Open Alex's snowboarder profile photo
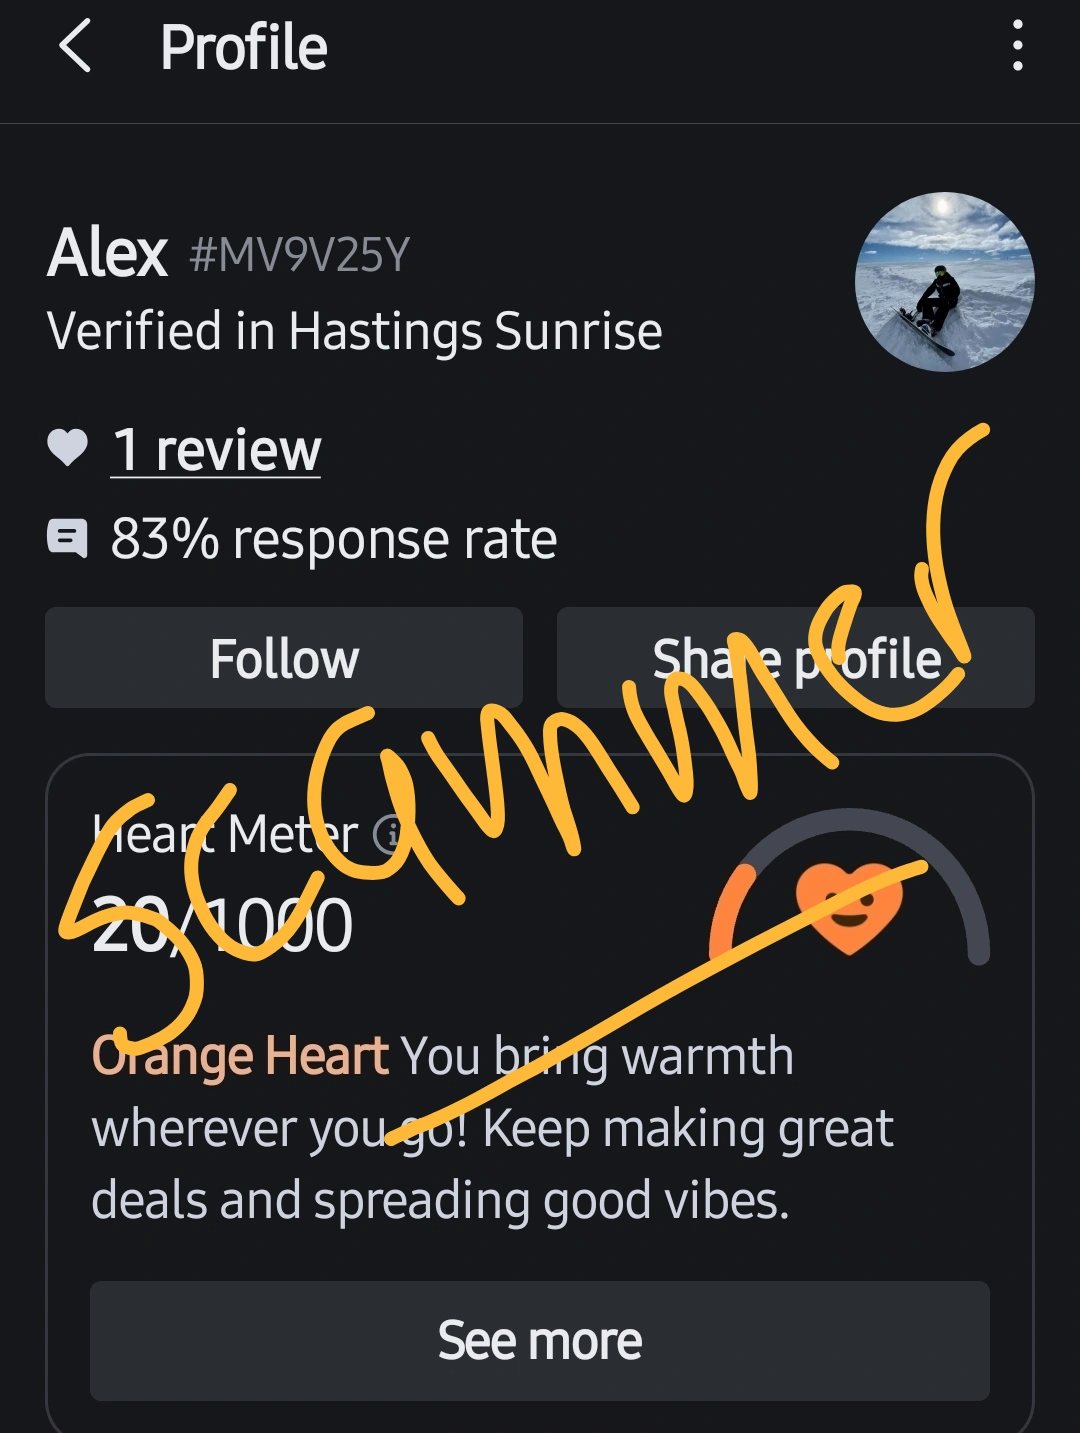The width and height of the screenshot is (1080, 1433). click(945, 282)
